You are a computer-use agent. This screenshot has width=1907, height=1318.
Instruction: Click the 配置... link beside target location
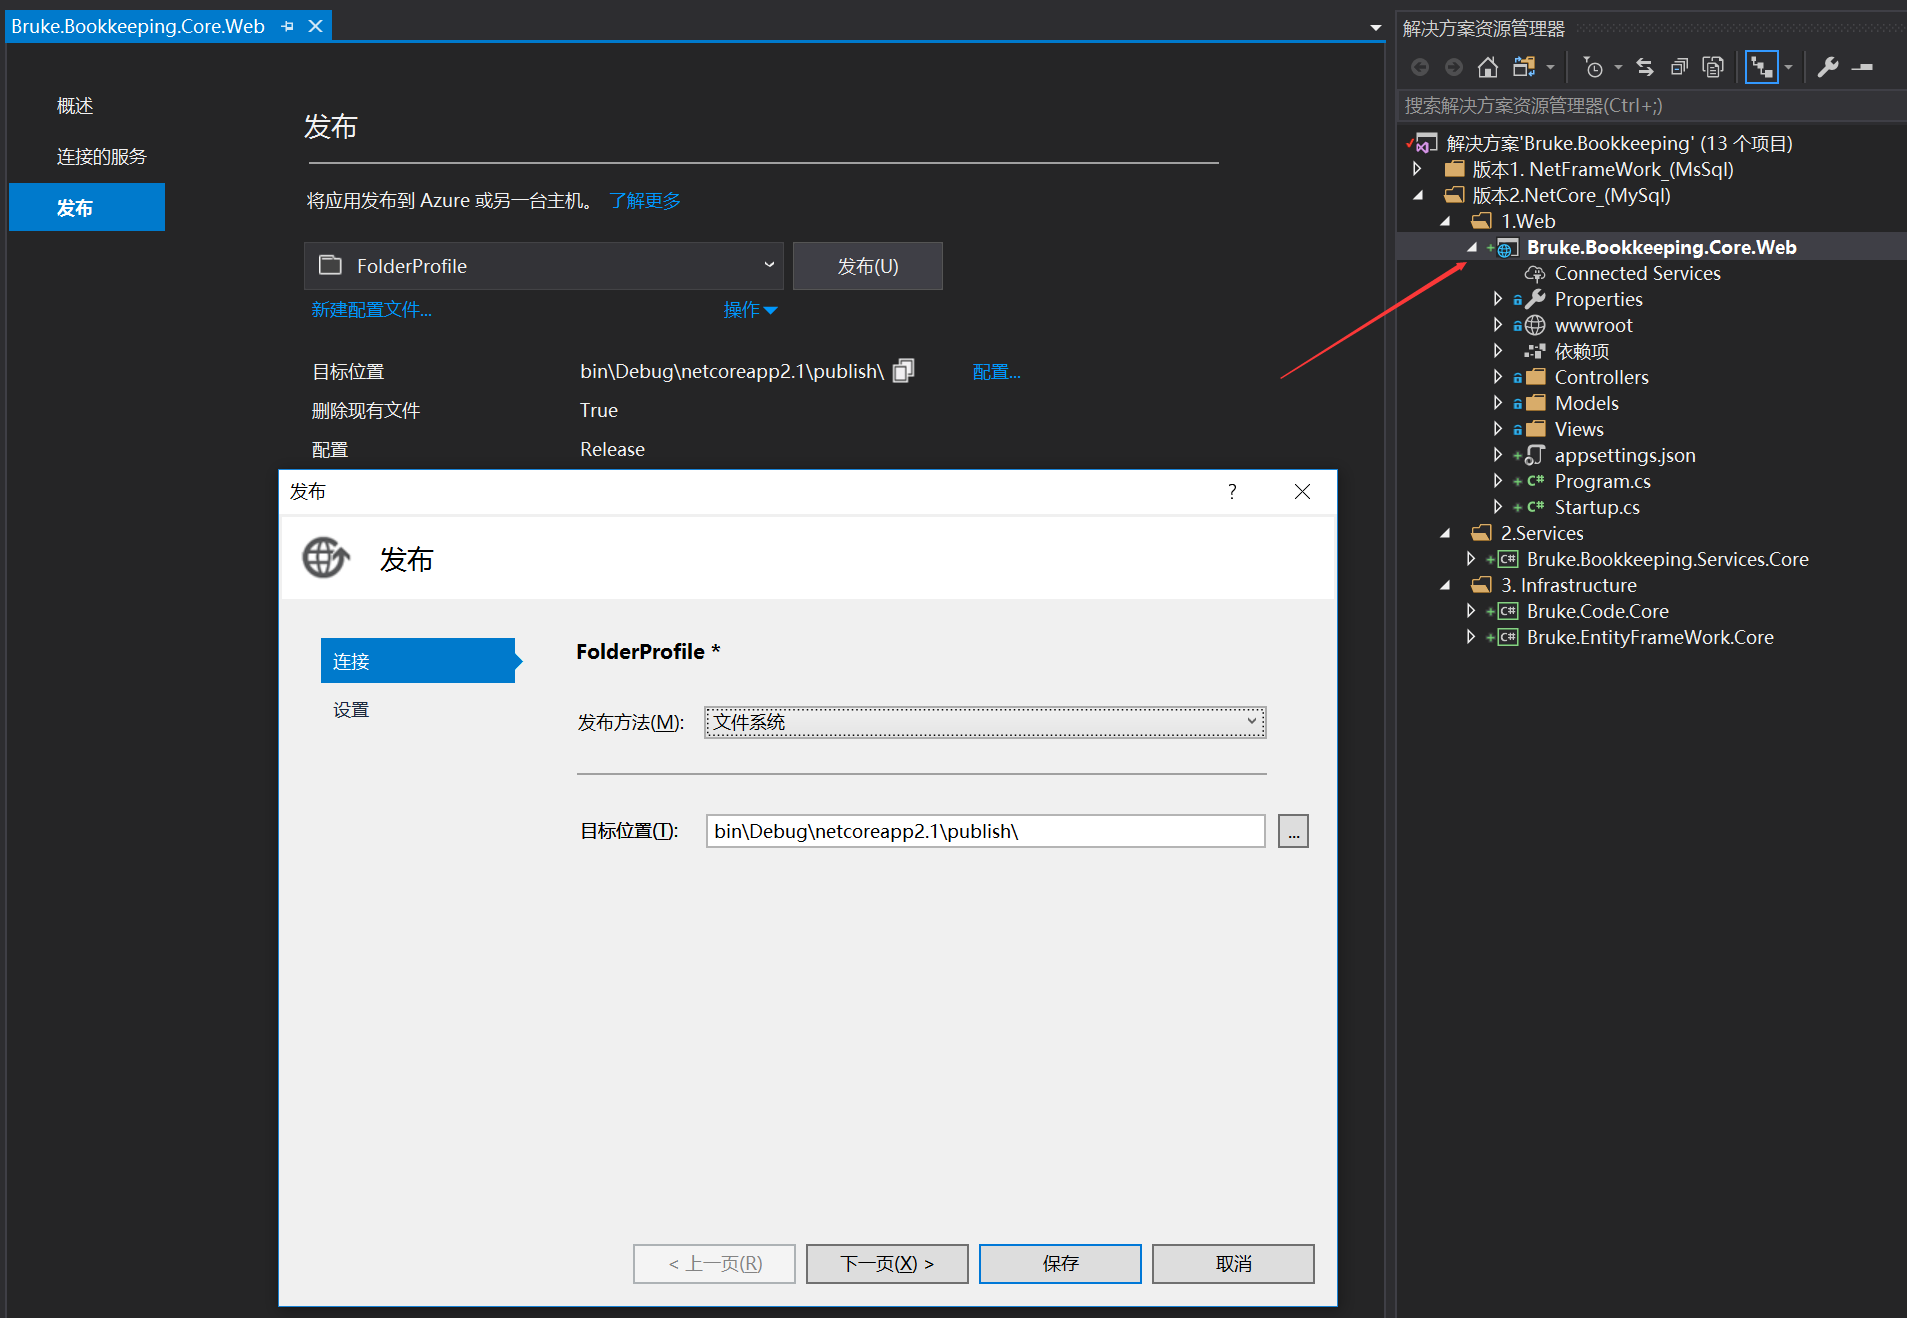(x=996, y=372)
